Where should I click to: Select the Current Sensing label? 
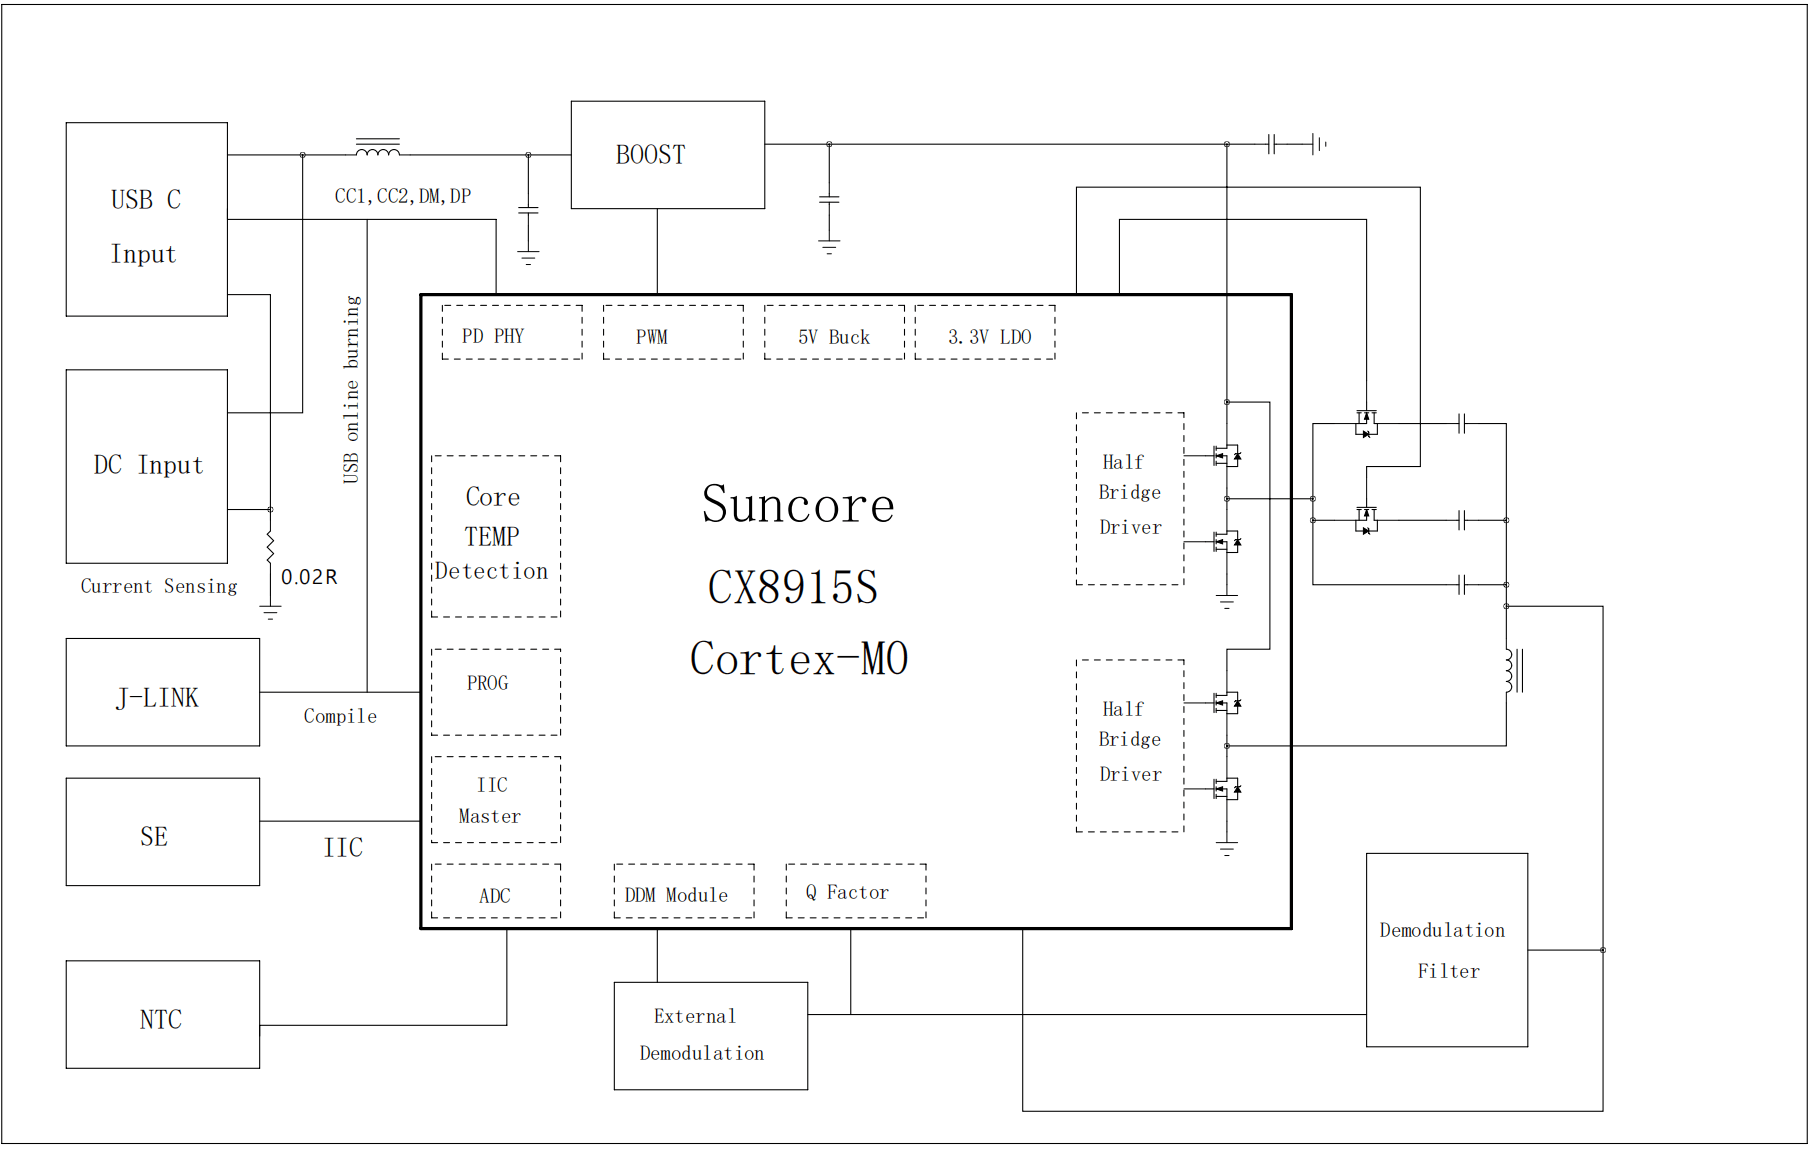click(x=159, y=586)
